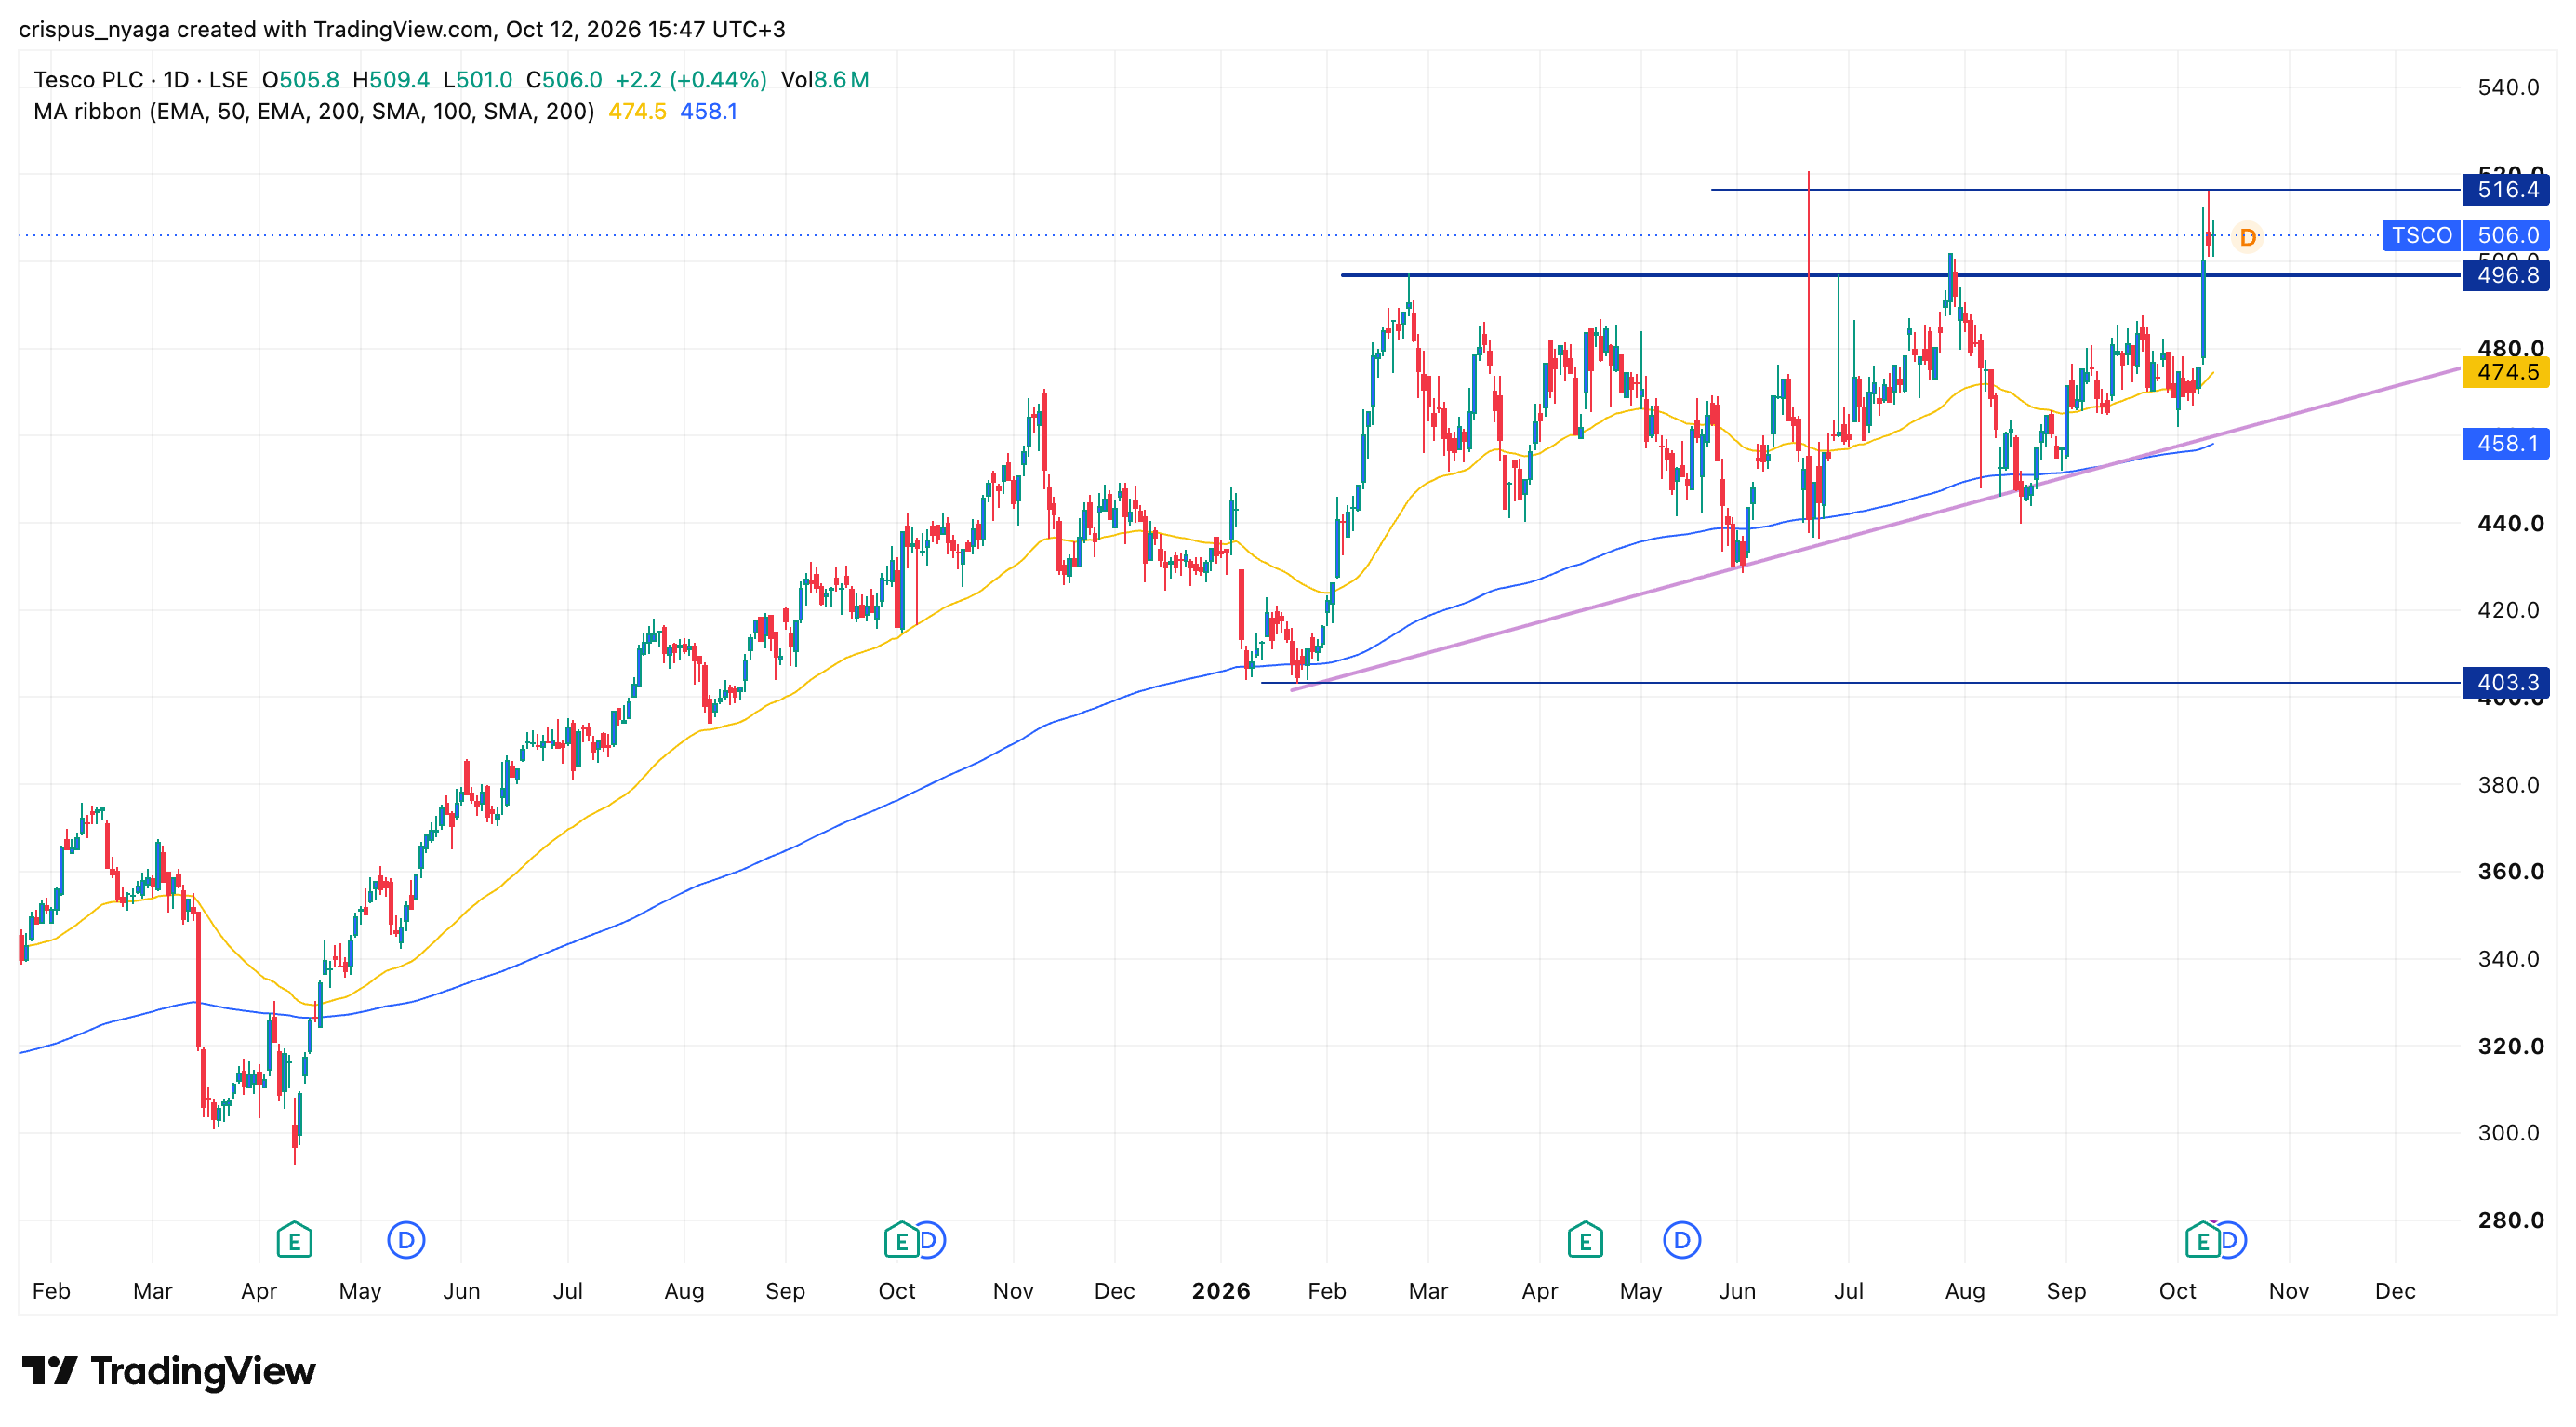Image resolution: width=2576 pixels, height=1427 pixels.
Task: Click the dividend D marker above May 2025
Action: coord(406,1241)
